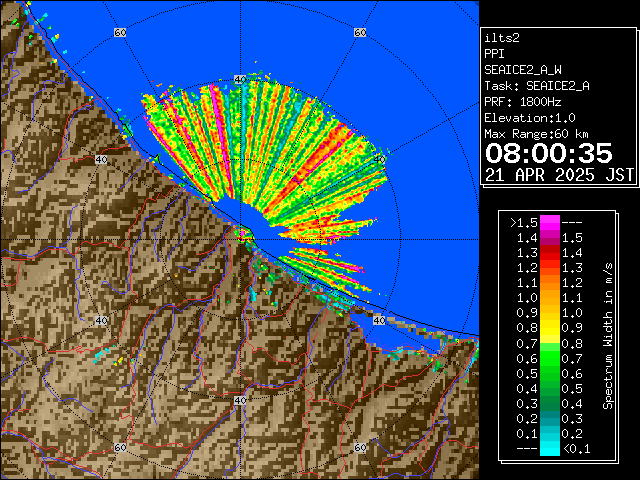Screen dimensions: 640x480
Task: Select the "Task: SEAICE2_A" line
Action: click(537, 86)
